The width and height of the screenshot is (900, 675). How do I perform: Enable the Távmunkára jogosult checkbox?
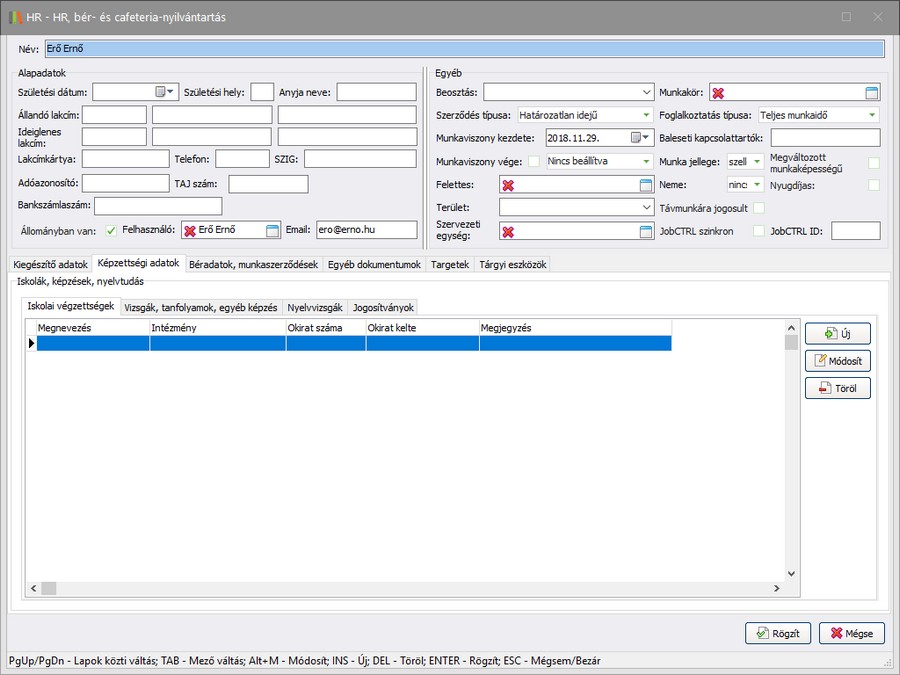click(759, 208)
